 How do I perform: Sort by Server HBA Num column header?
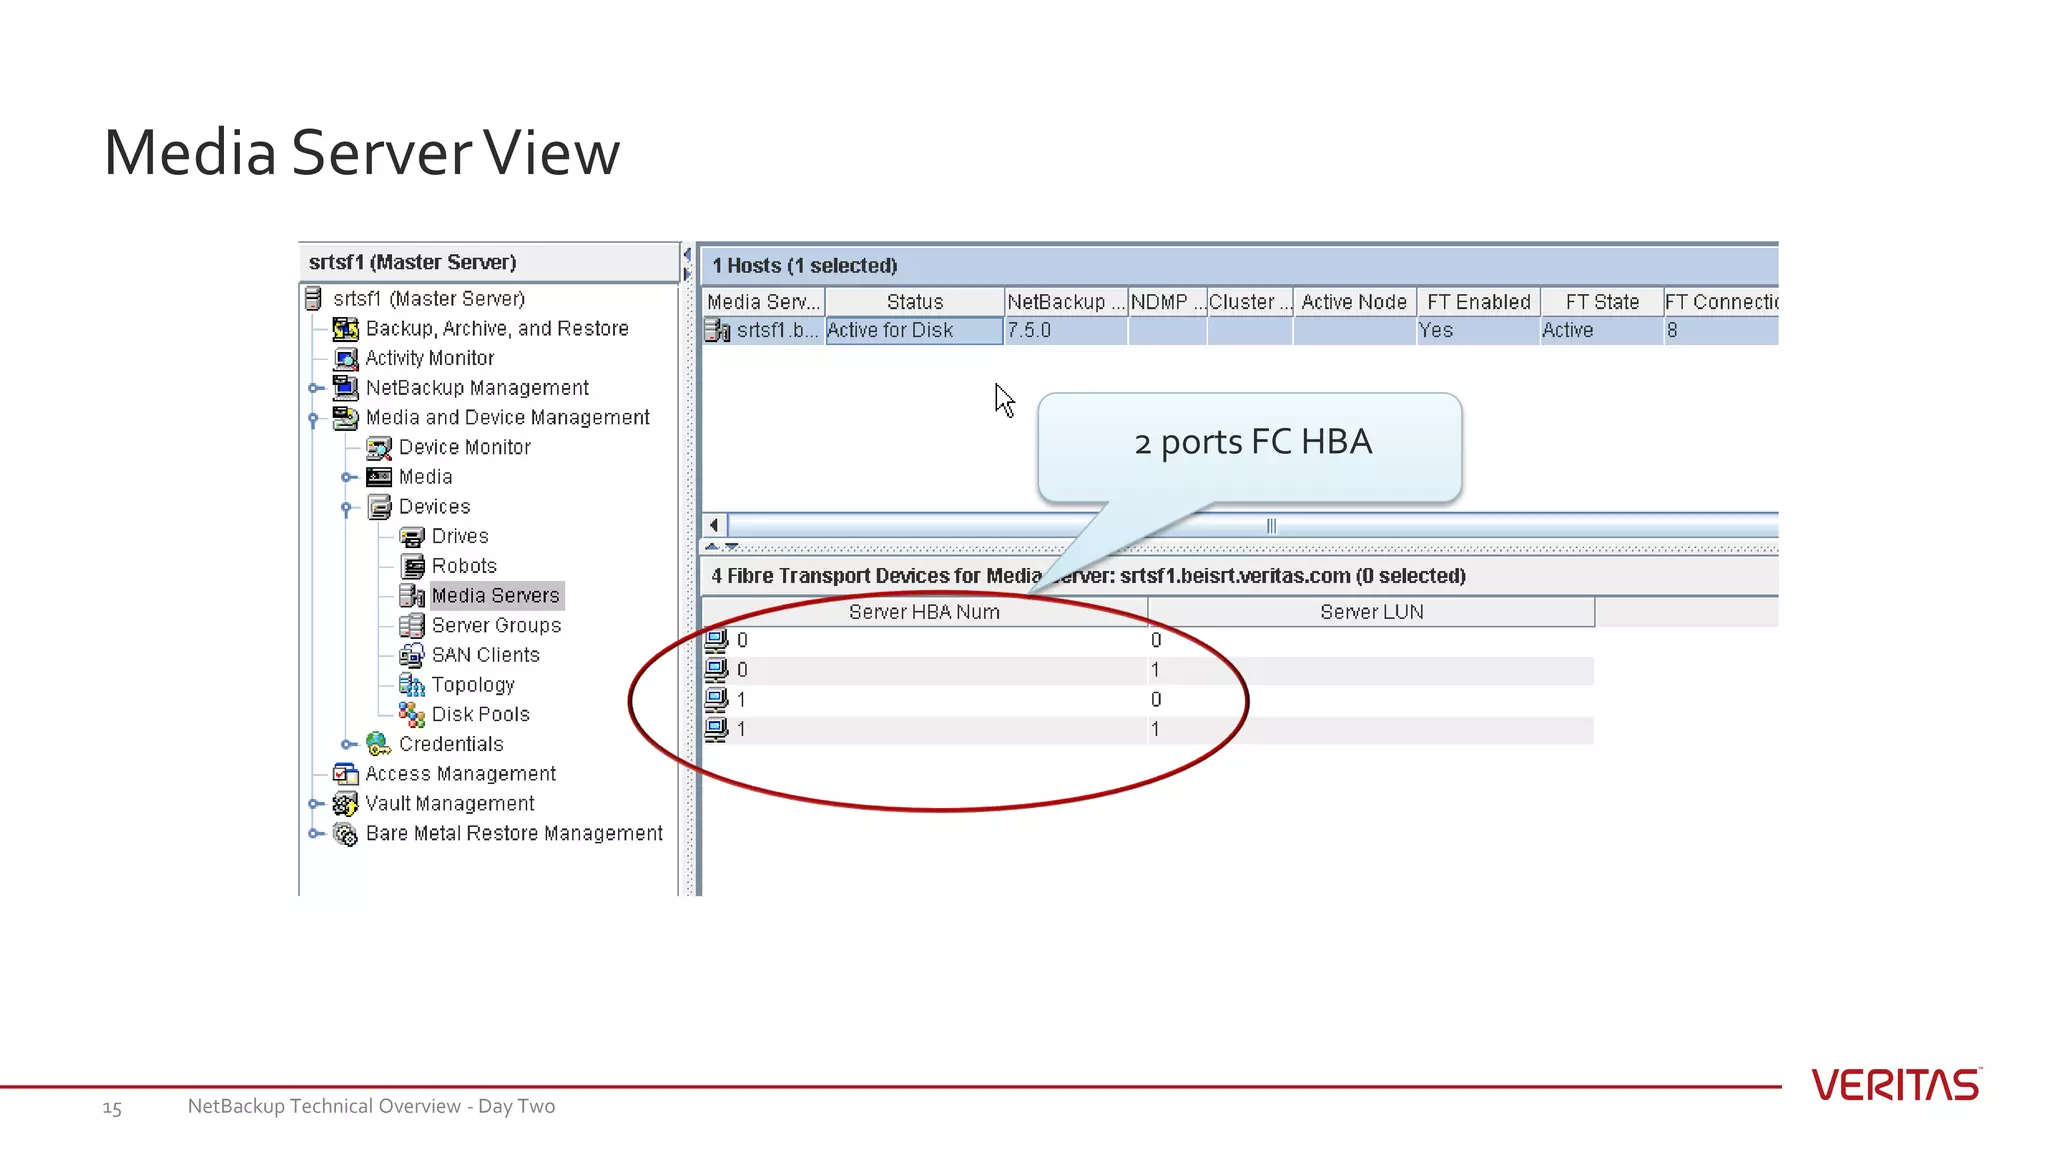925,612
